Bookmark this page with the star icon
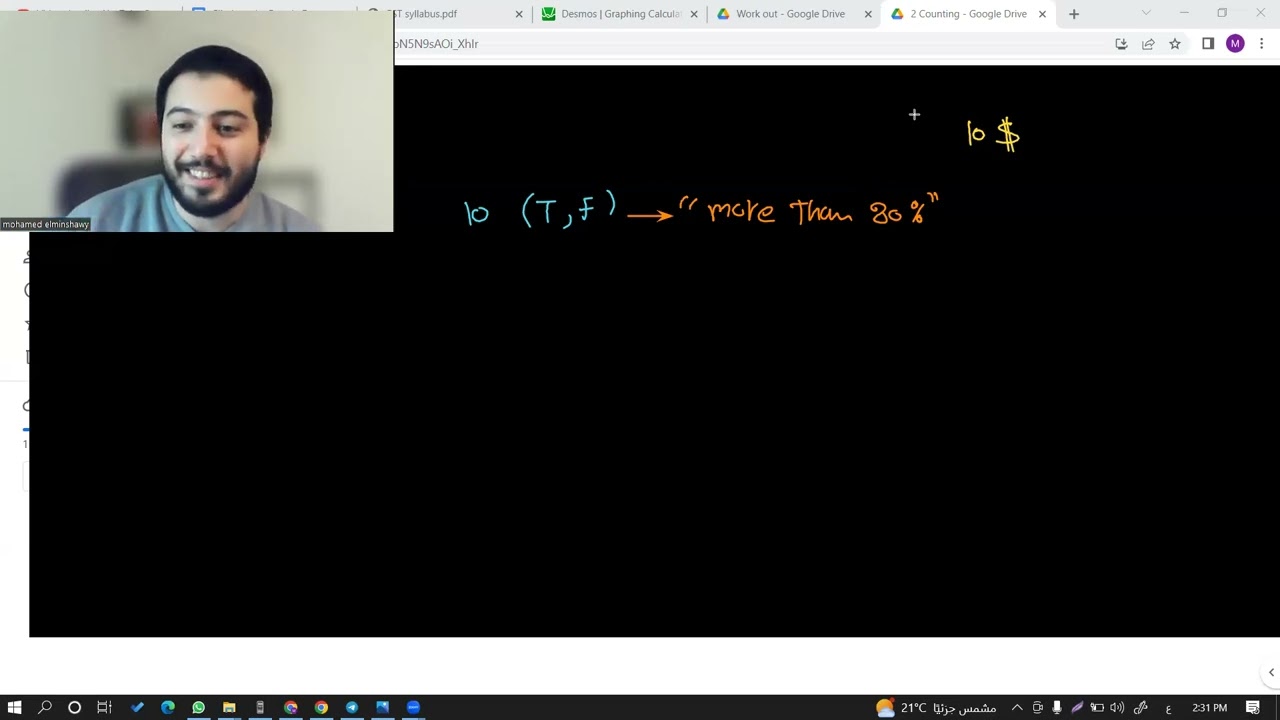This screenshot has width=1280, height=720. [x=1175, y=44]
